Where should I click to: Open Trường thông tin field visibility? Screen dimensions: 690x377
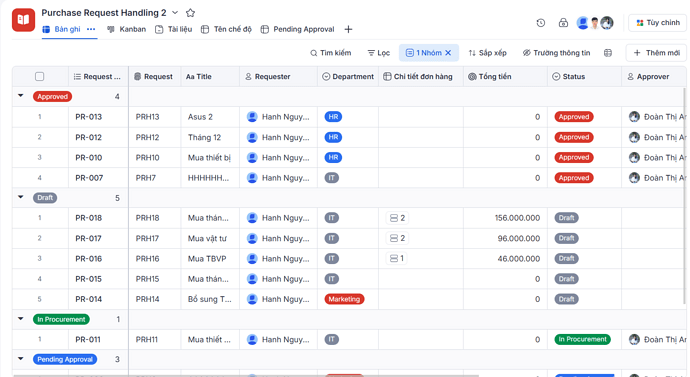coord(556,53)
